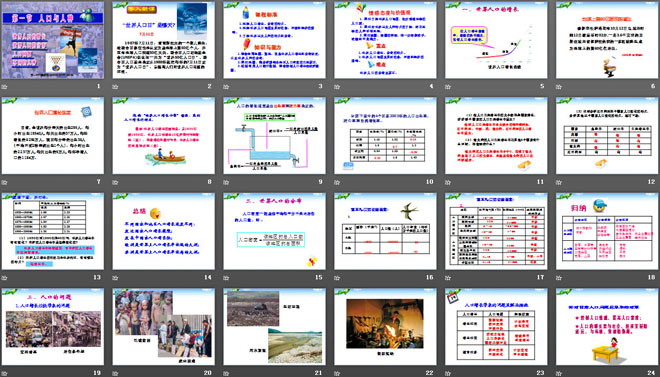
Task: Click the animation star icon below slide 23
Action: (x=448, y=373)
